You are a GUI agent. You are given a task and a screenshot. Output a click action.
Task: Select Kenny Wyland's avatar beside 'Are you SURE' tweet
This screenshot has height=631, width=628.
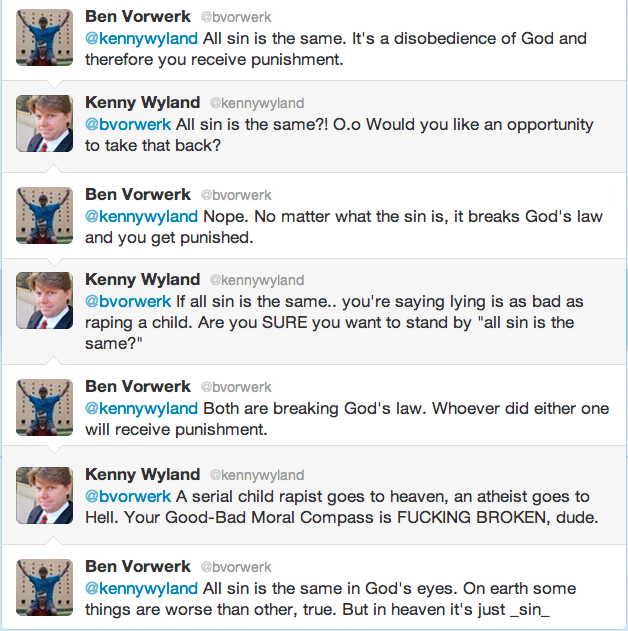pyautogui.click(x=44, y=301)
